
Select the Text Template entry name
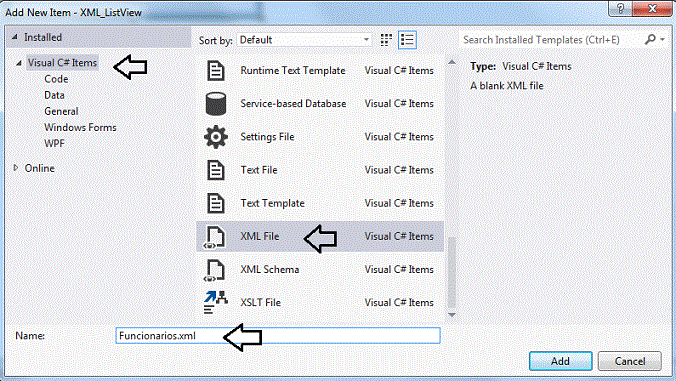pyautogui.click(x=272, y=203)
